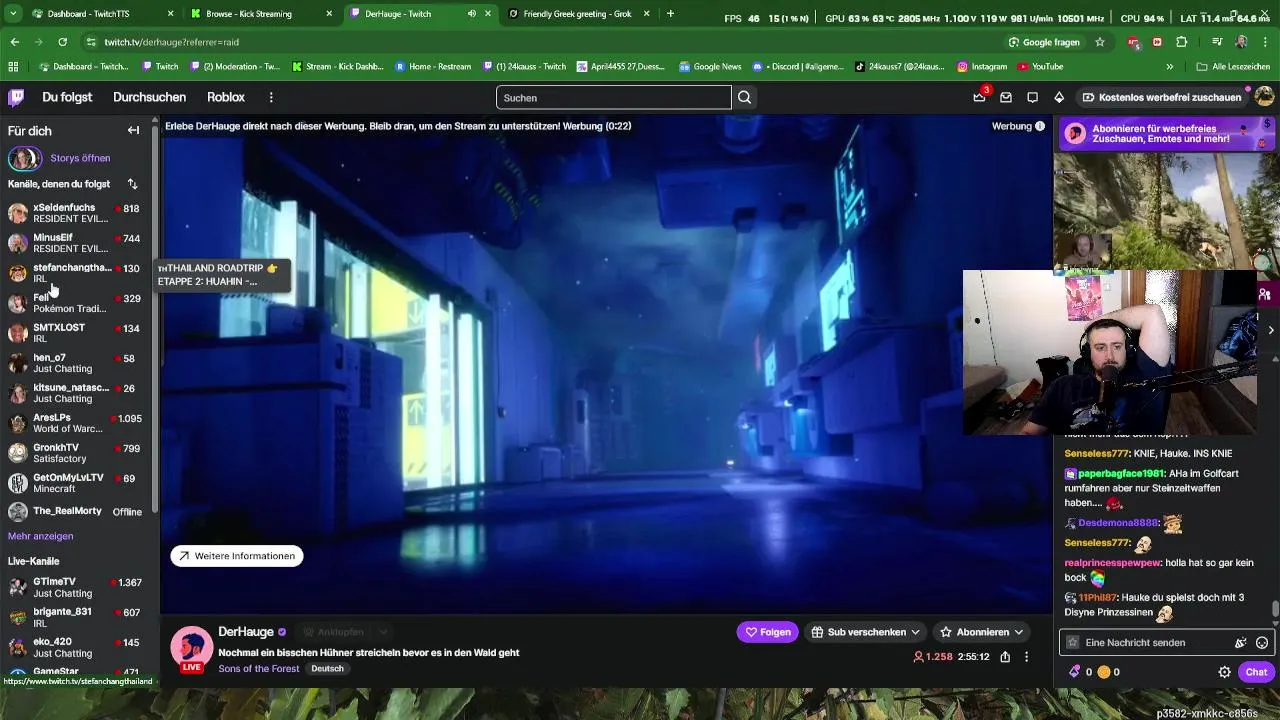Open the three-dot more menu in Twitch nav

tap(271, 97)
